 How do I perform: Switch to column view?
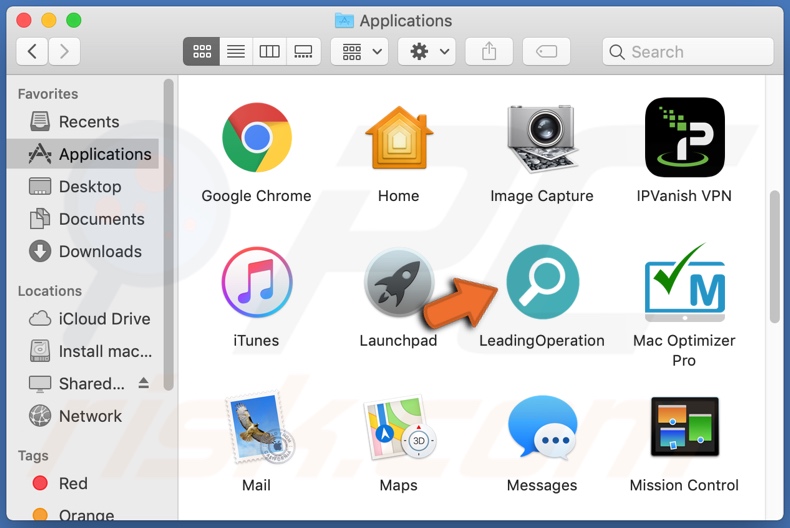pyautogui.click(x=270, y=51)
